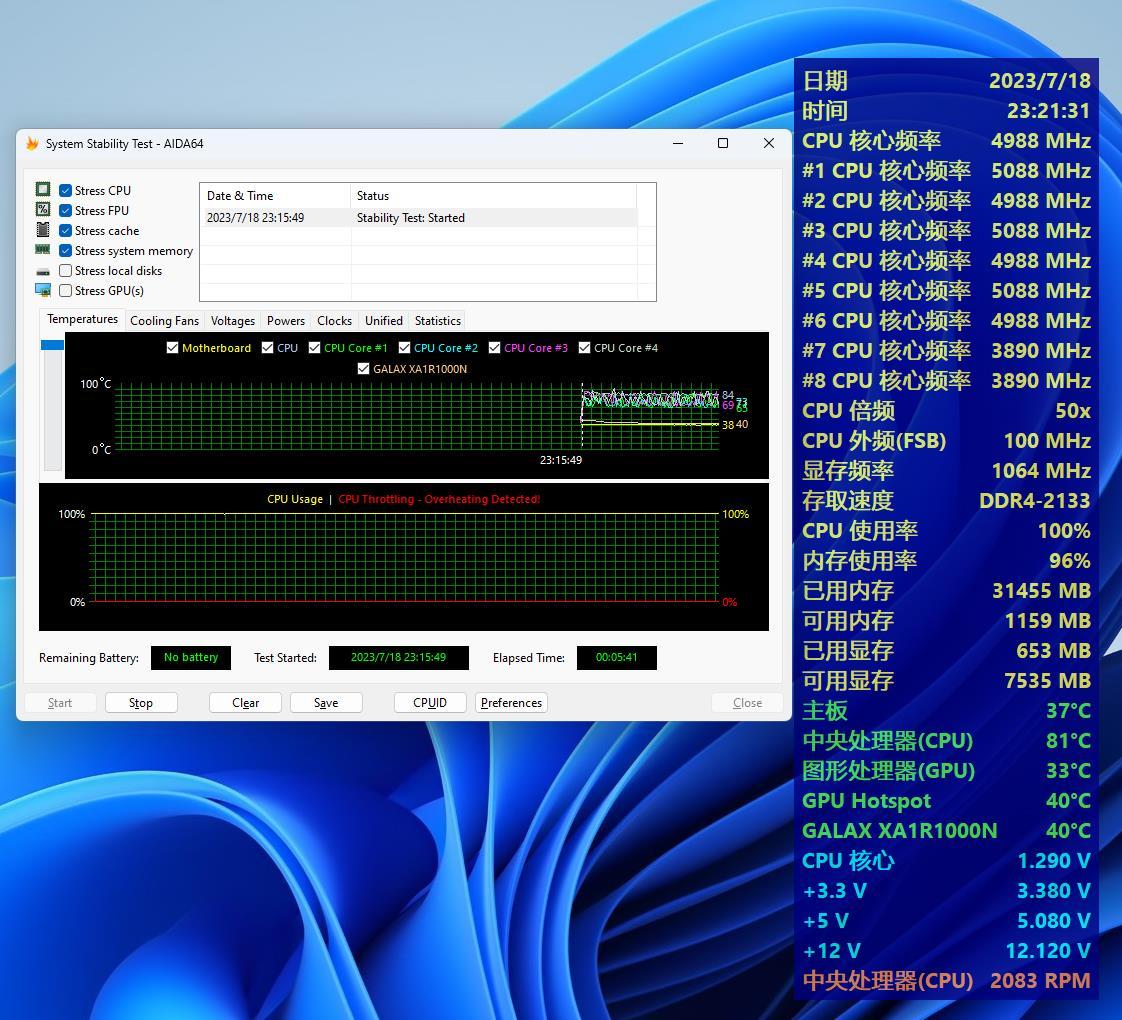Click the chip icon beside Stress cache

point(43,230)
